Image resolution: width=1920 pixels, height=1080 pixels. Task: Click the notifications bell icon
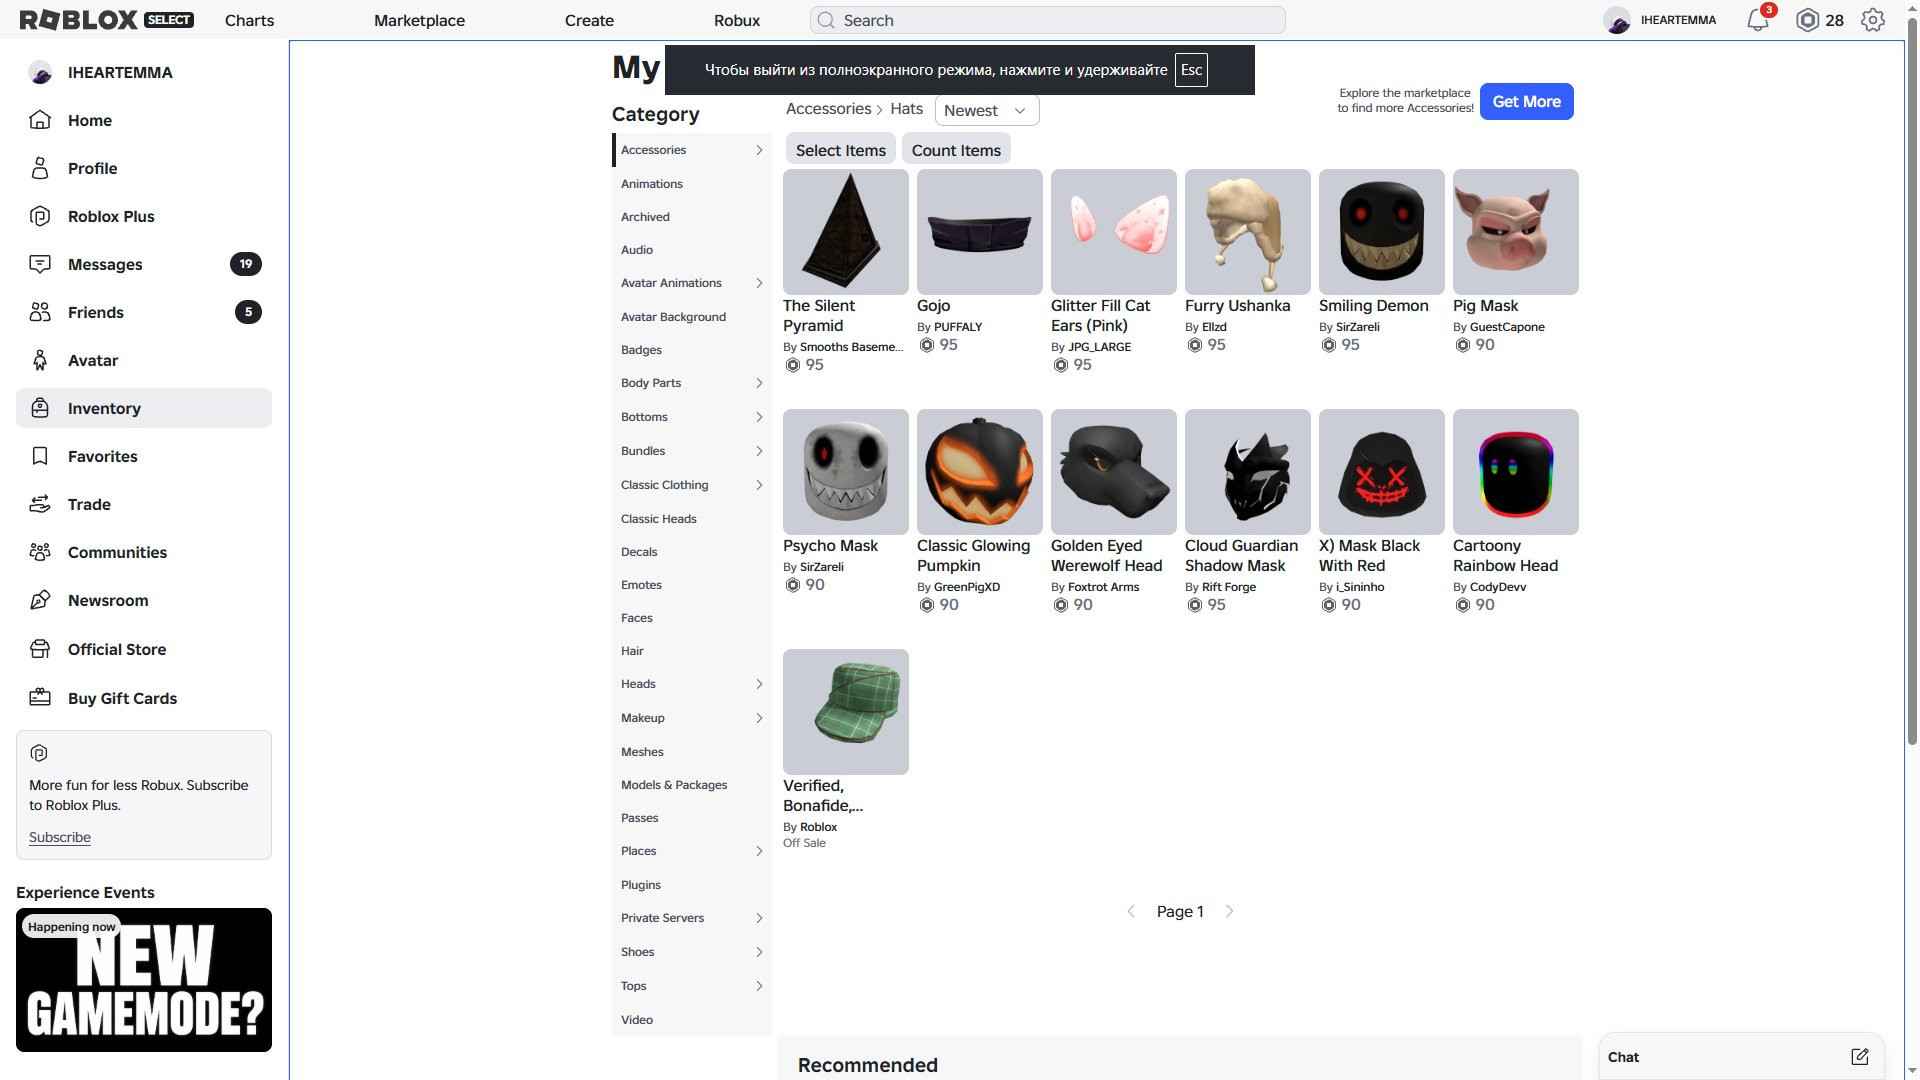point(1758,20)
